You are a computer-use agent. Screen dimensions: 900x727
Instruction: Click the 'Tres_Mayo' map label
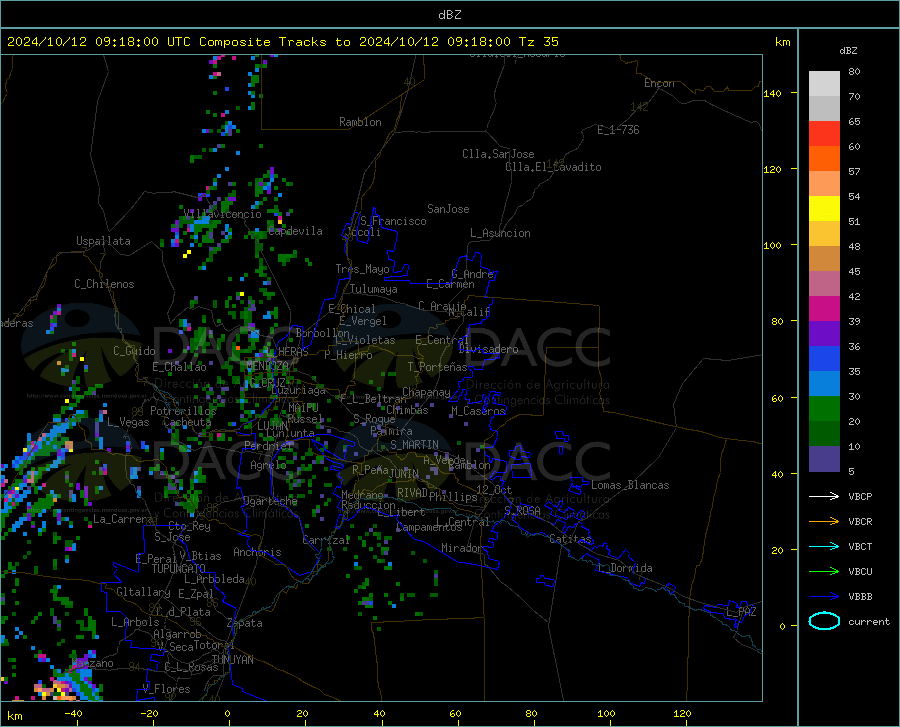[x=362, y=269]
